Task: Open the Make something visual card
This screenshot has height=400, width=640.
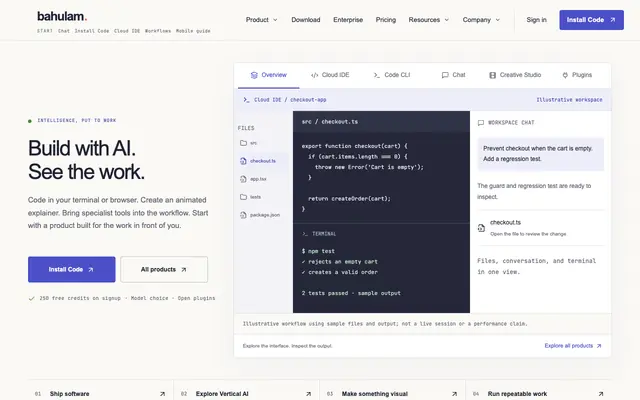Action: (x=393, y=393)
